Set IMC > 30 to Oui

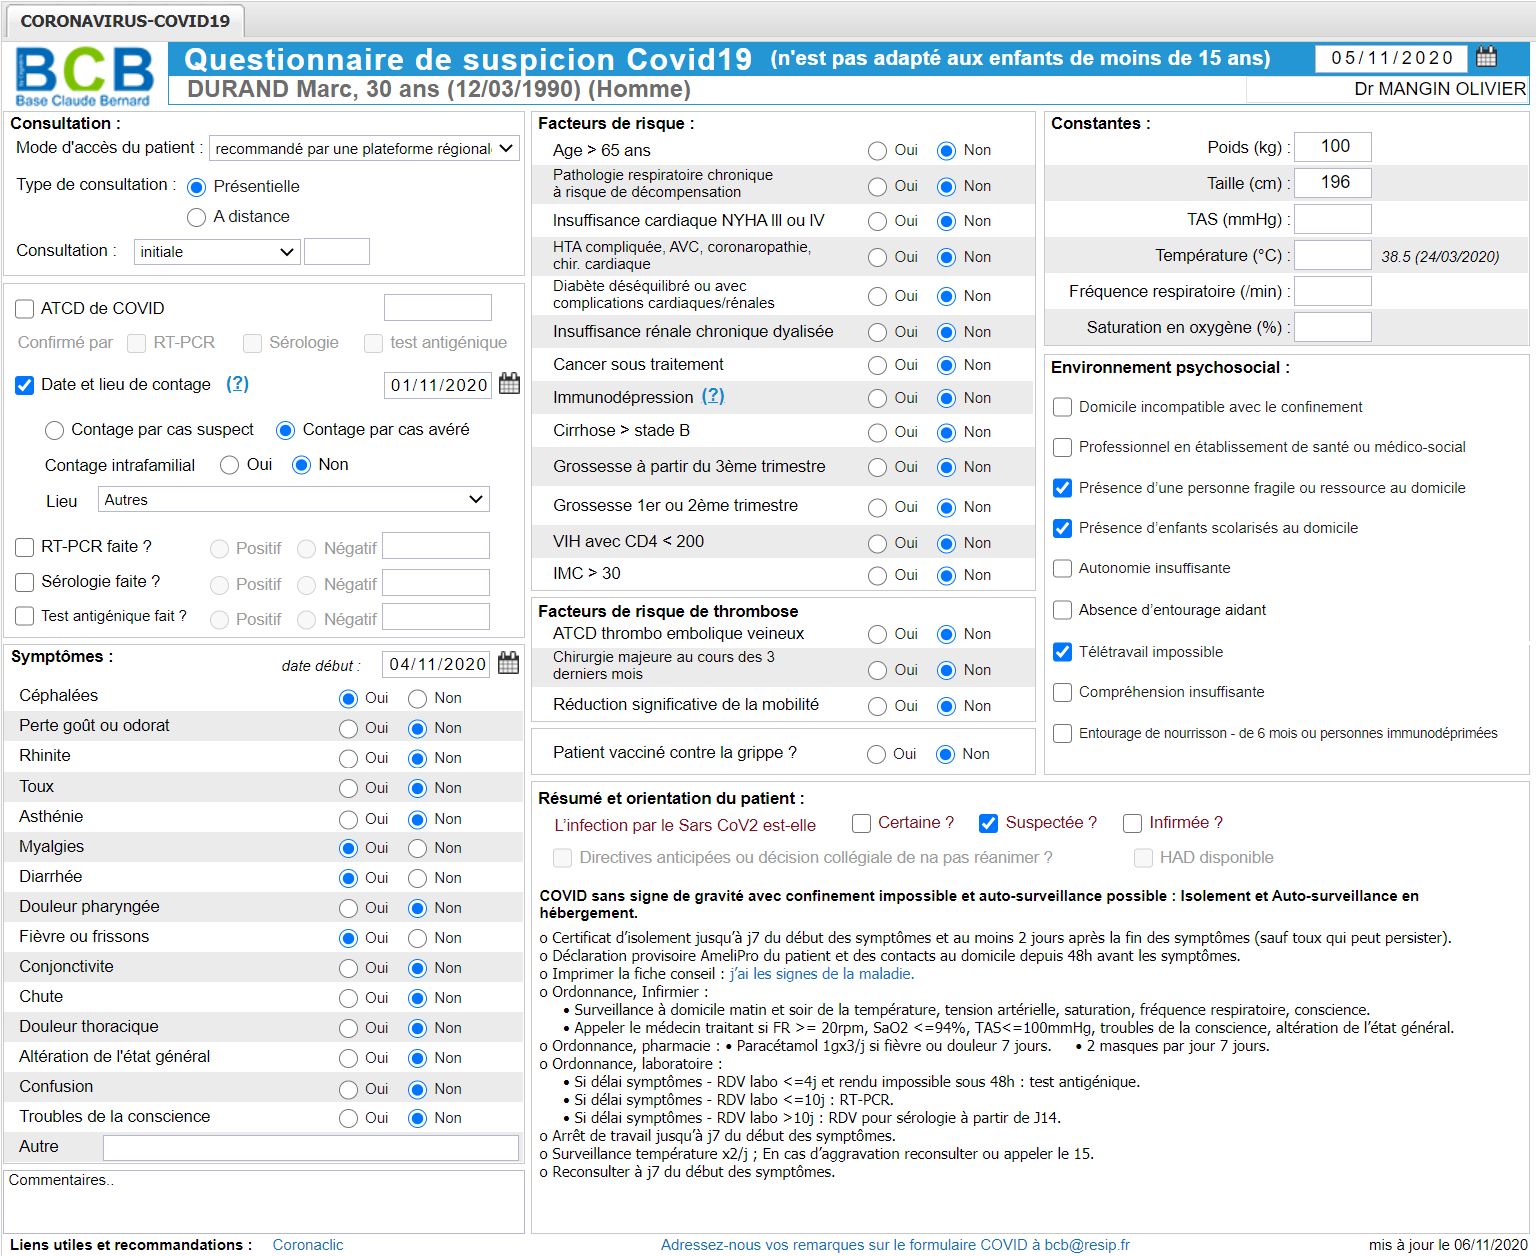click(877, 576)
